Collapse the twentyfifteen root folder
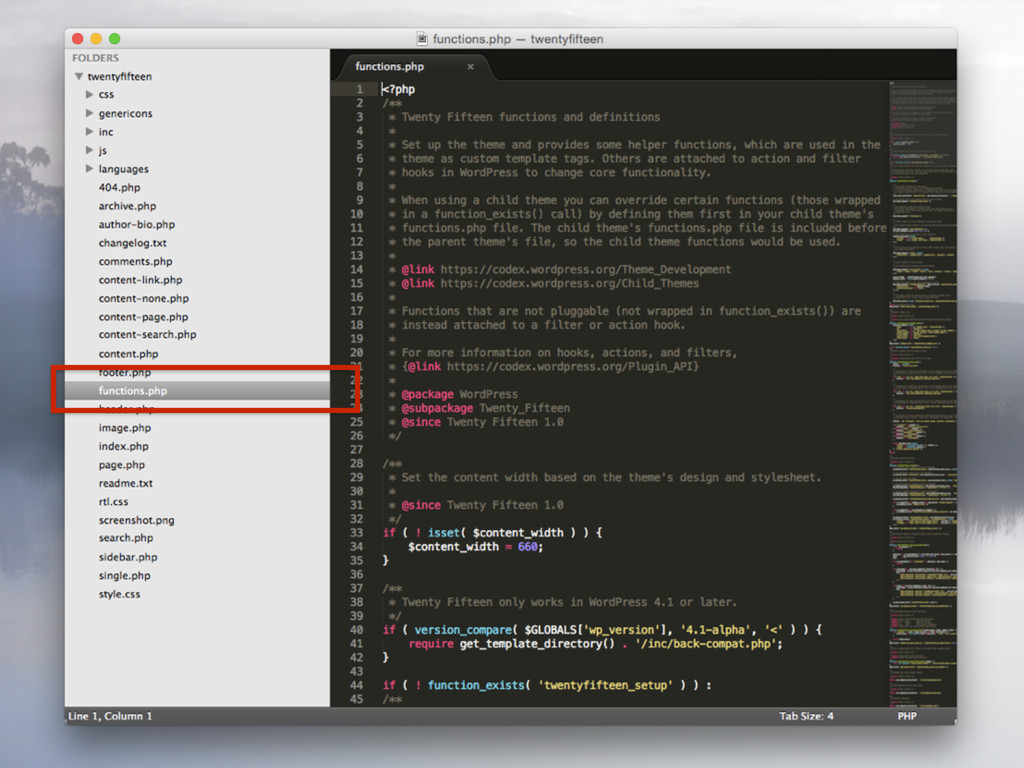Viewport: 1024px width, 768px height. (79, 77)
